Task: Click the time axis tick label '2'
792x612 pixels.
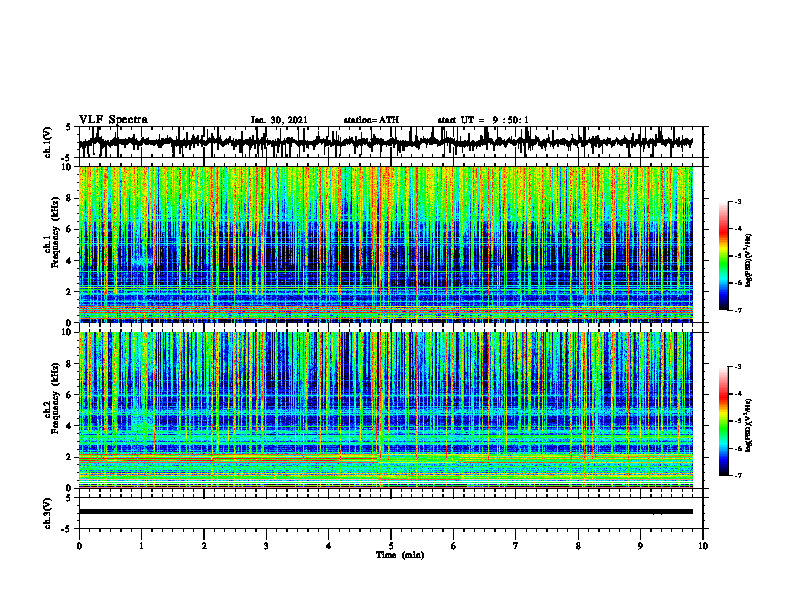Action: [204, 546]
